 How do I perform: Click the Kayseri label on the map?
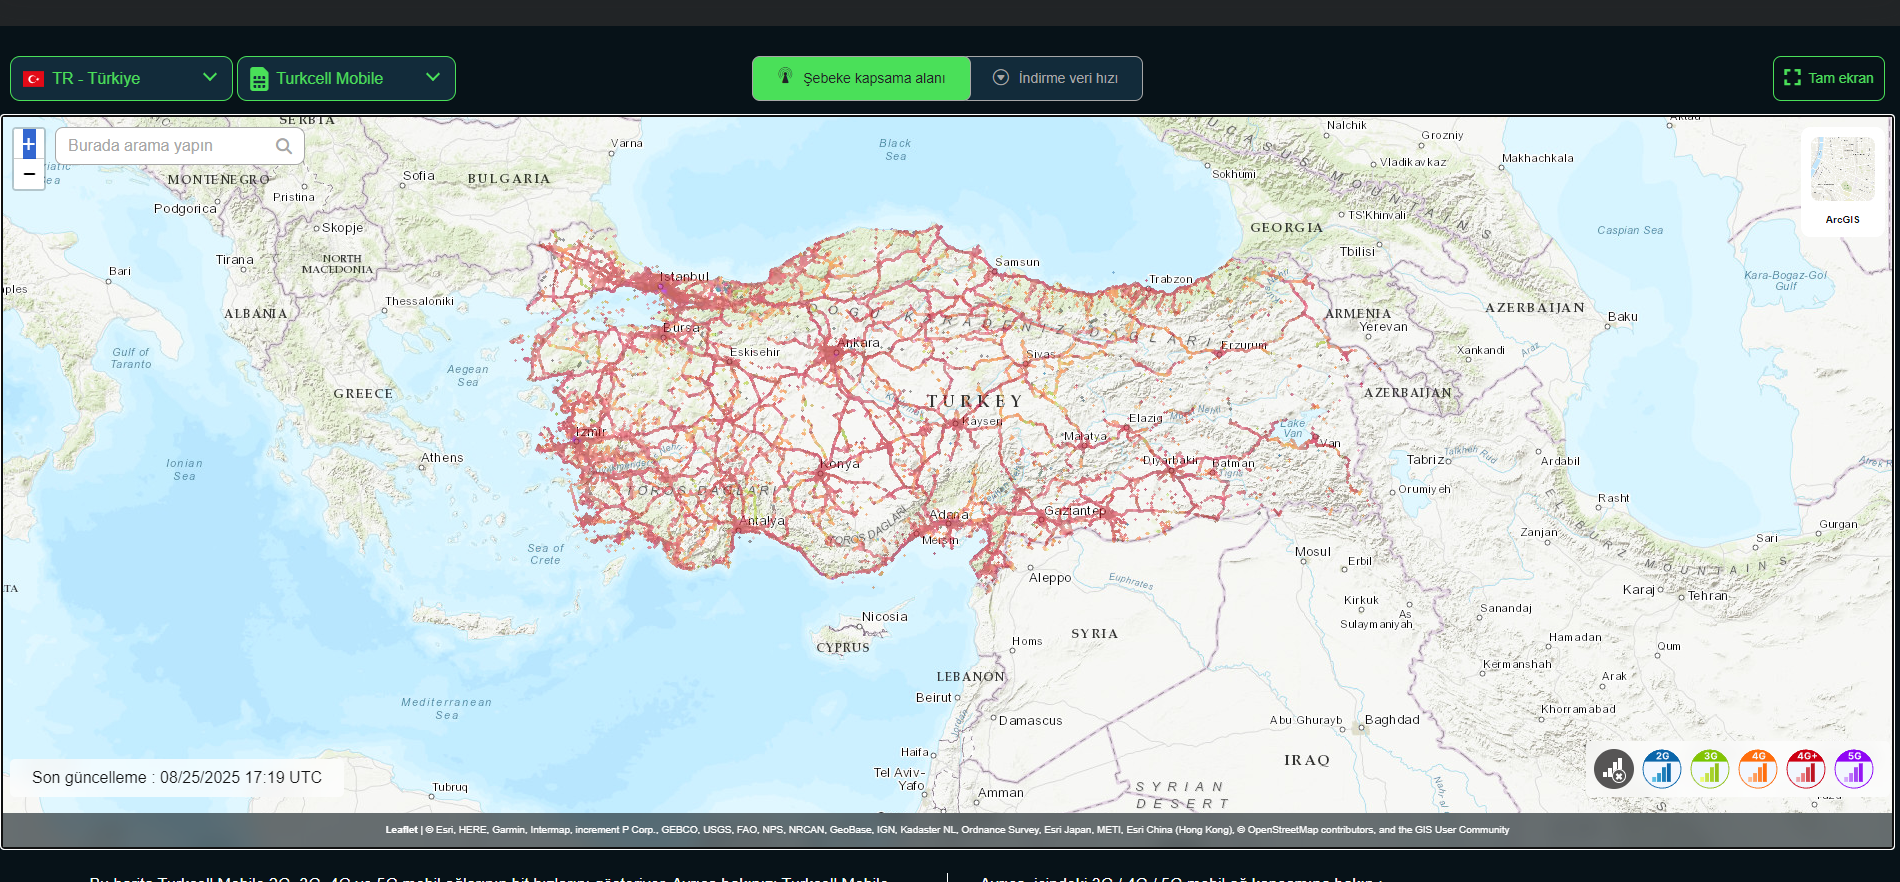(982, 422)
